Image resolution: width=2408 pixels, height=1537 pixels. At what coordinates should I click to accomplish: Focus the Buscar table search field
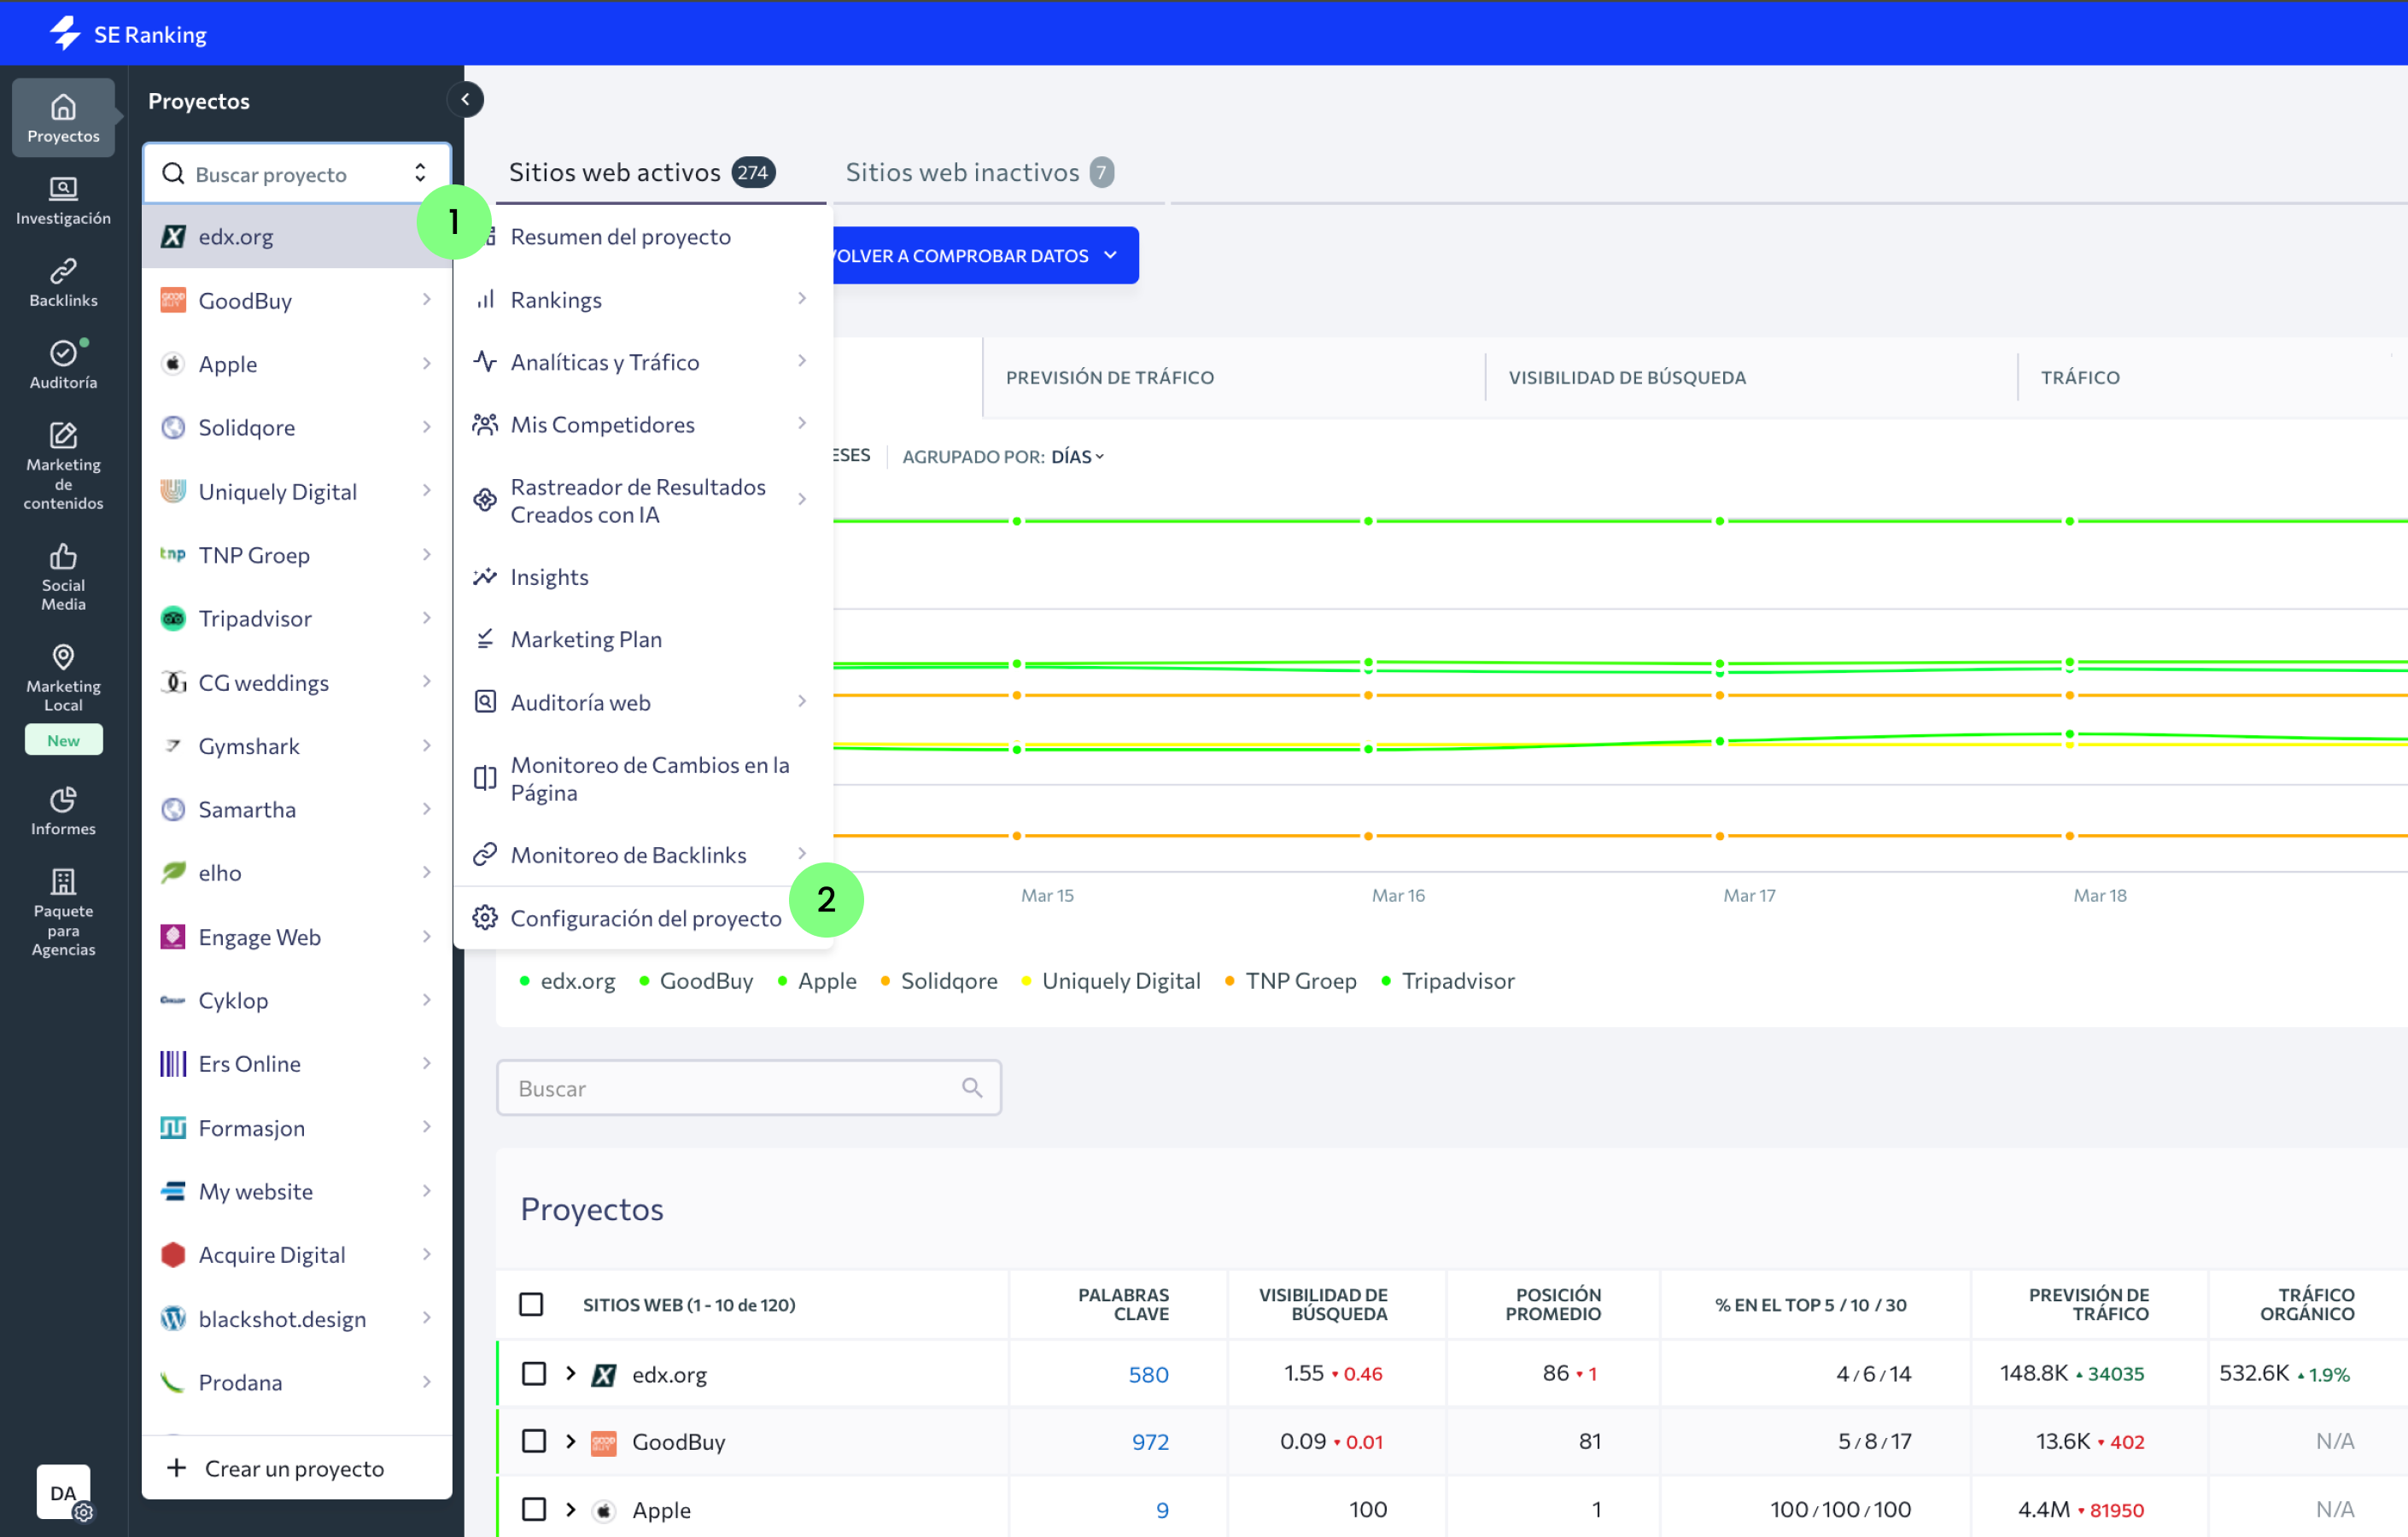click(x=748, y=1087)
